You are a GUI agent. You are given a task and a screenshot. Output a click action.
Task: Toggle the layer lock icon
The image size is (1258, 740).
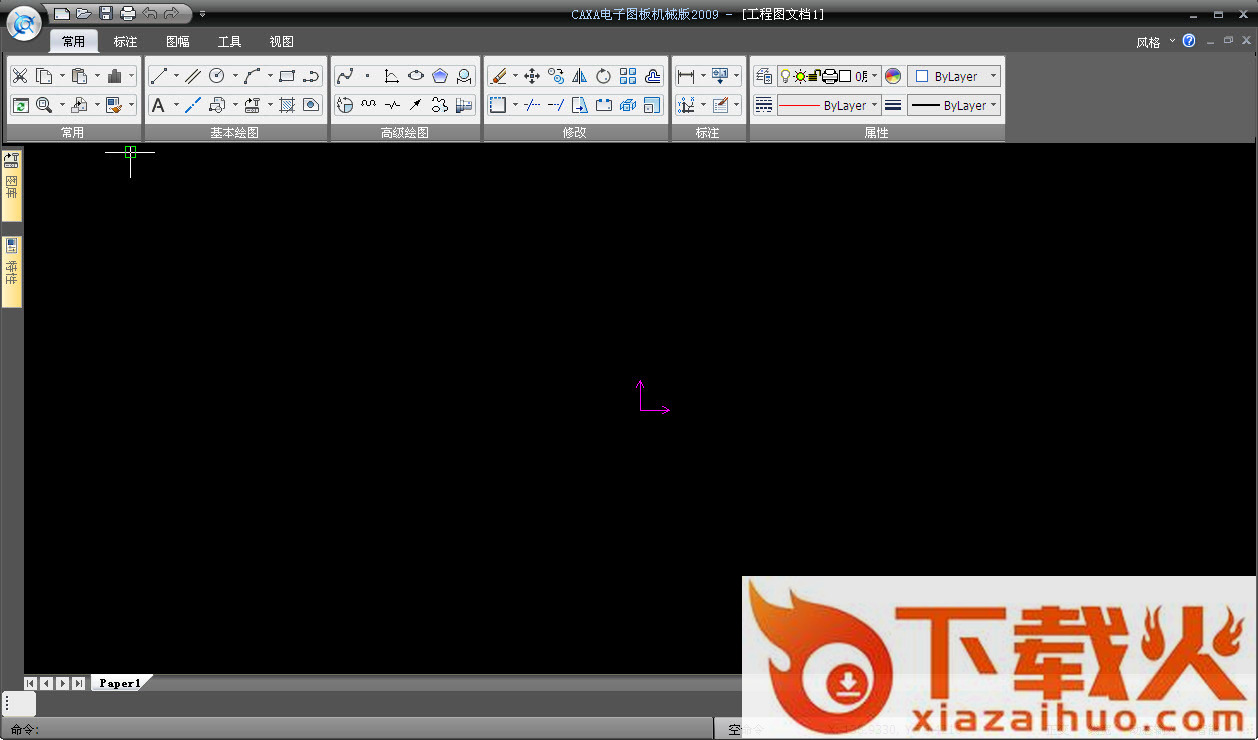[814, 76]
